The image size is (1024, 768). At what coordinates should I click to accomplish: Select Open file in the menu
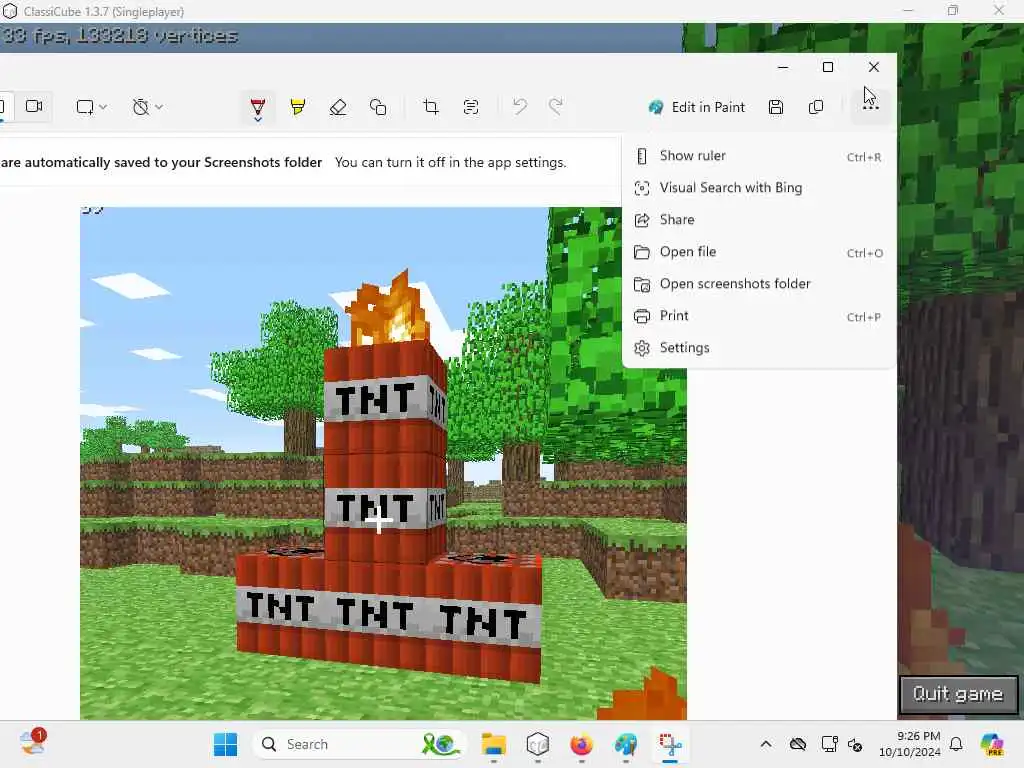(759, 252)
